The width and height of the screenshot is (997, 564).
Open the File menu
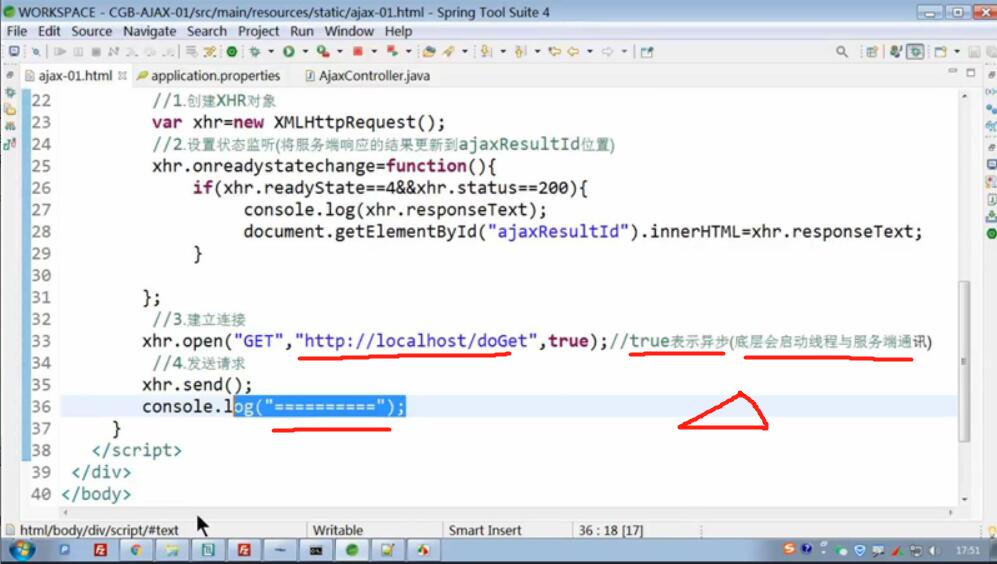[x=17, y=31]
